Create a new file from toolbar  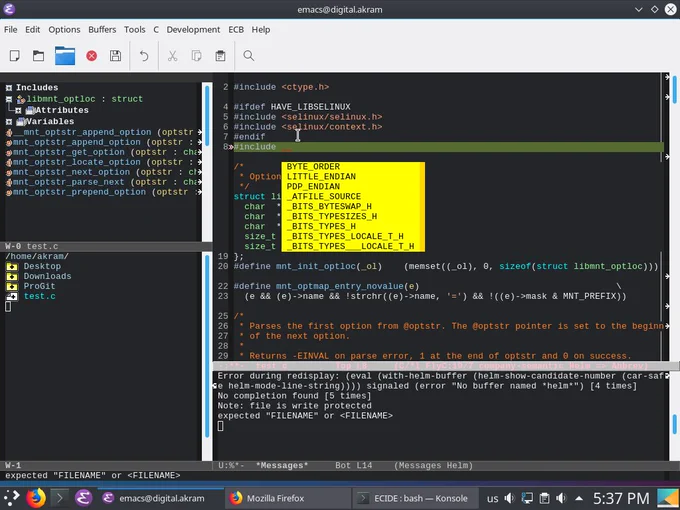pos(15,56)
